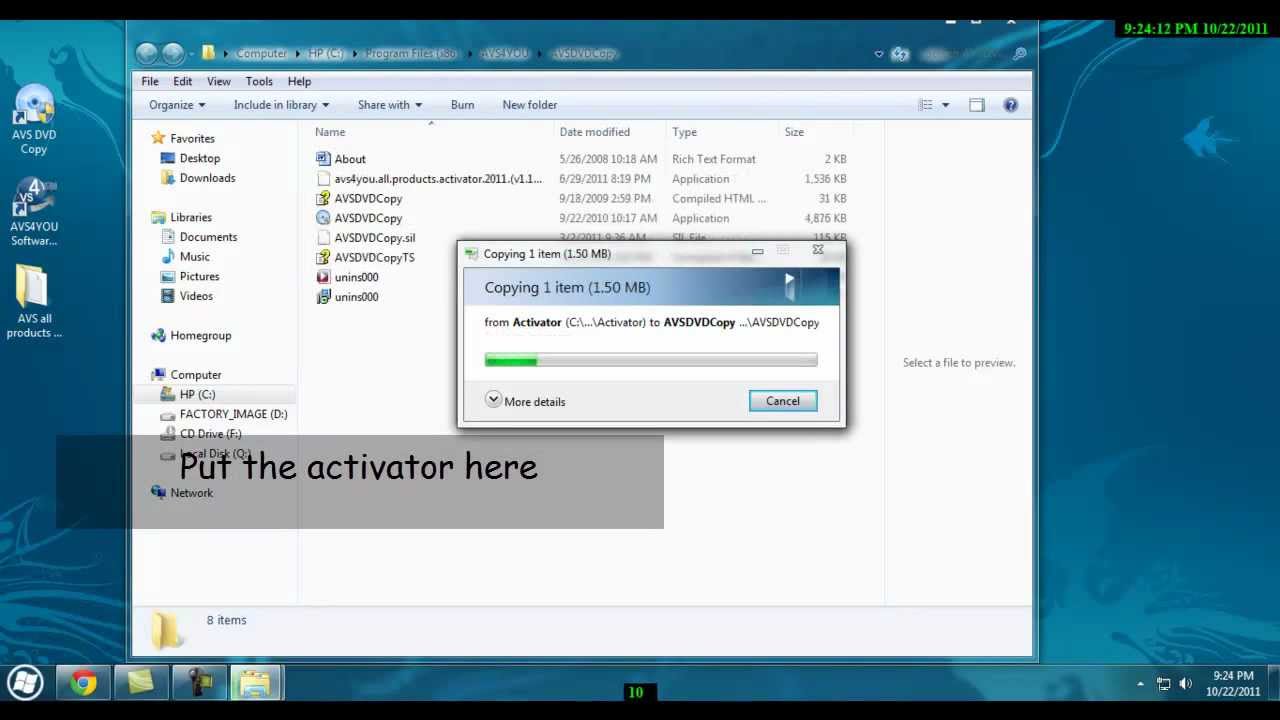Open Google Chrome from the taskbar
This screenshot has width=1280, height=720.
click(x=84, y=684)
